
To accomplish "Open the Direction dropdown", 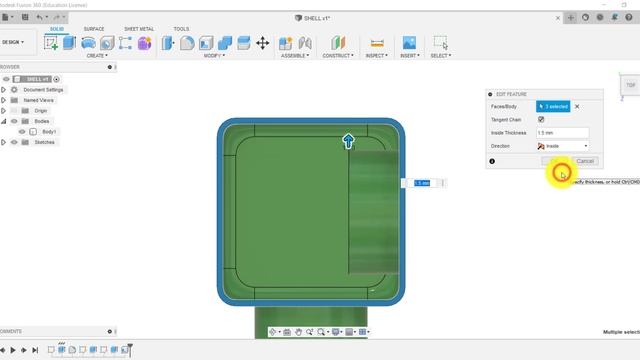I will [562, 146].
